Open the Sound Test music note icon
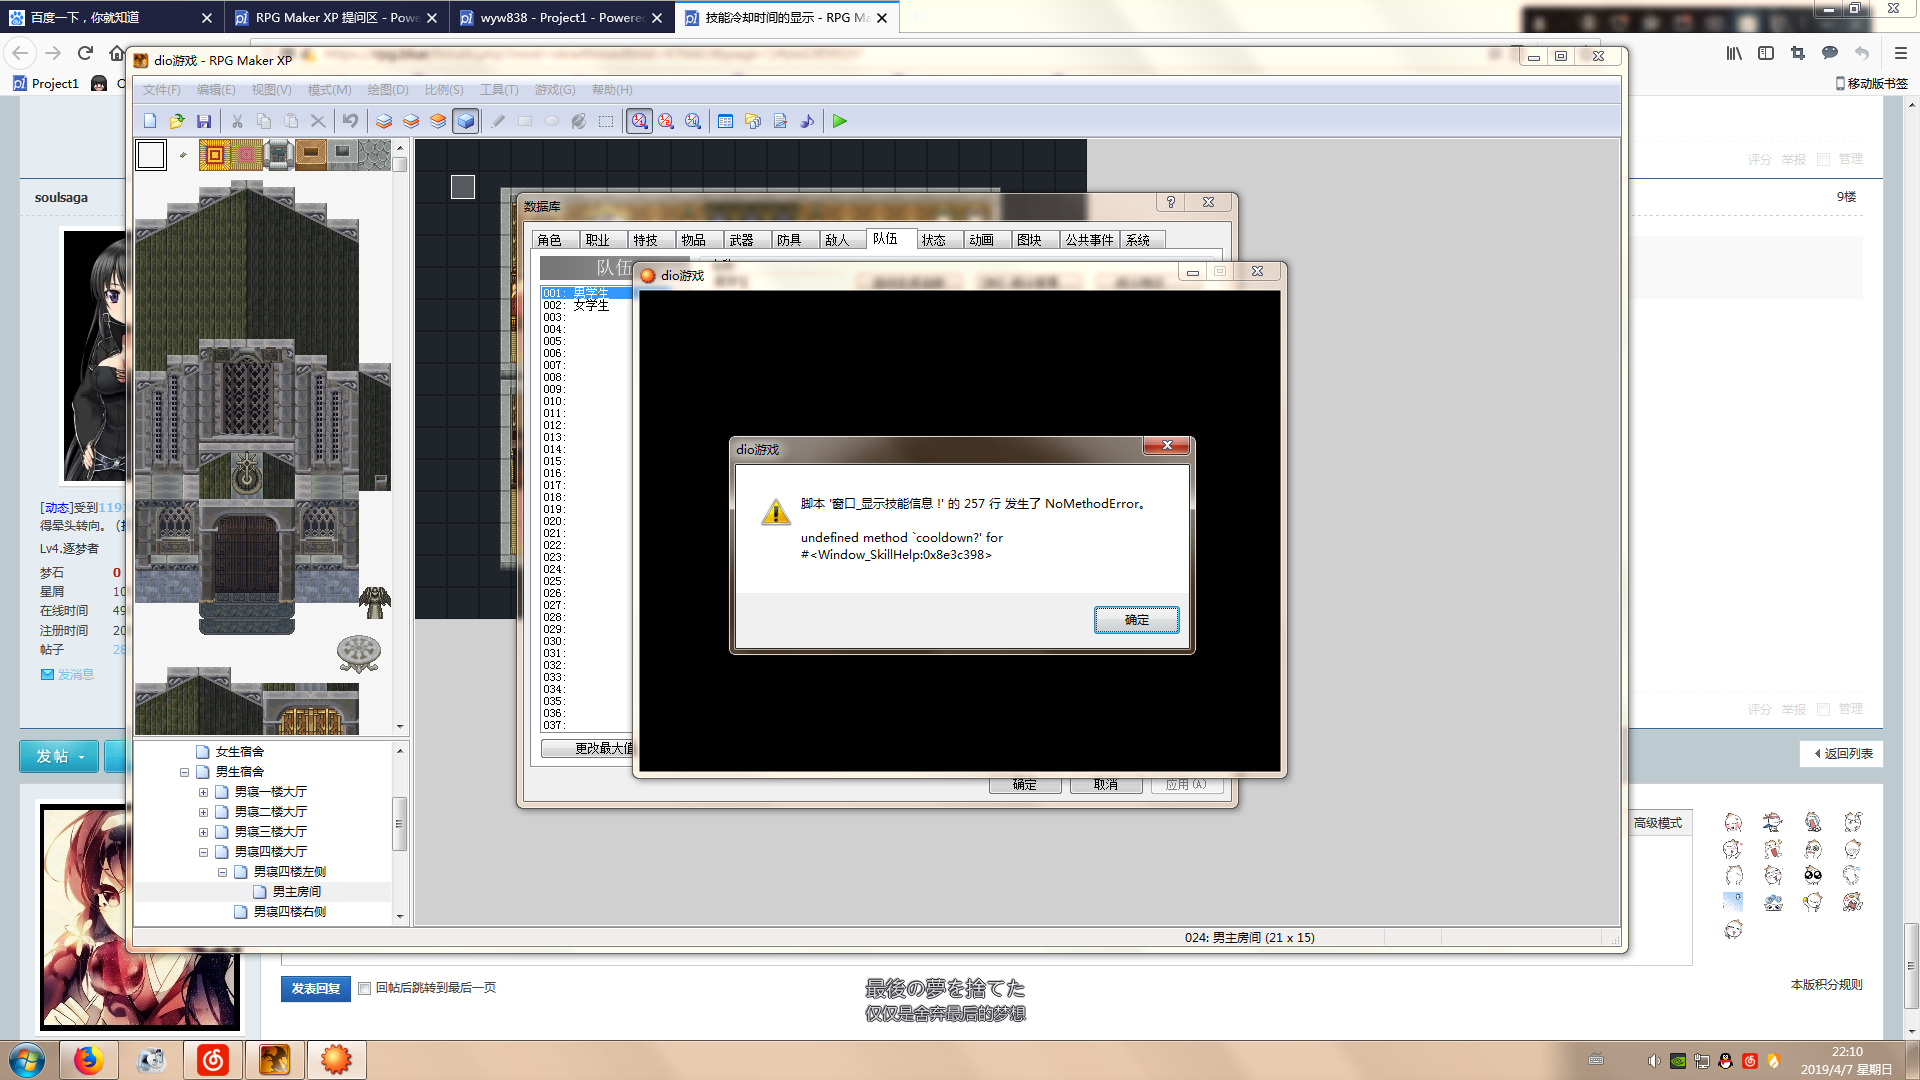 click(807, 121)
